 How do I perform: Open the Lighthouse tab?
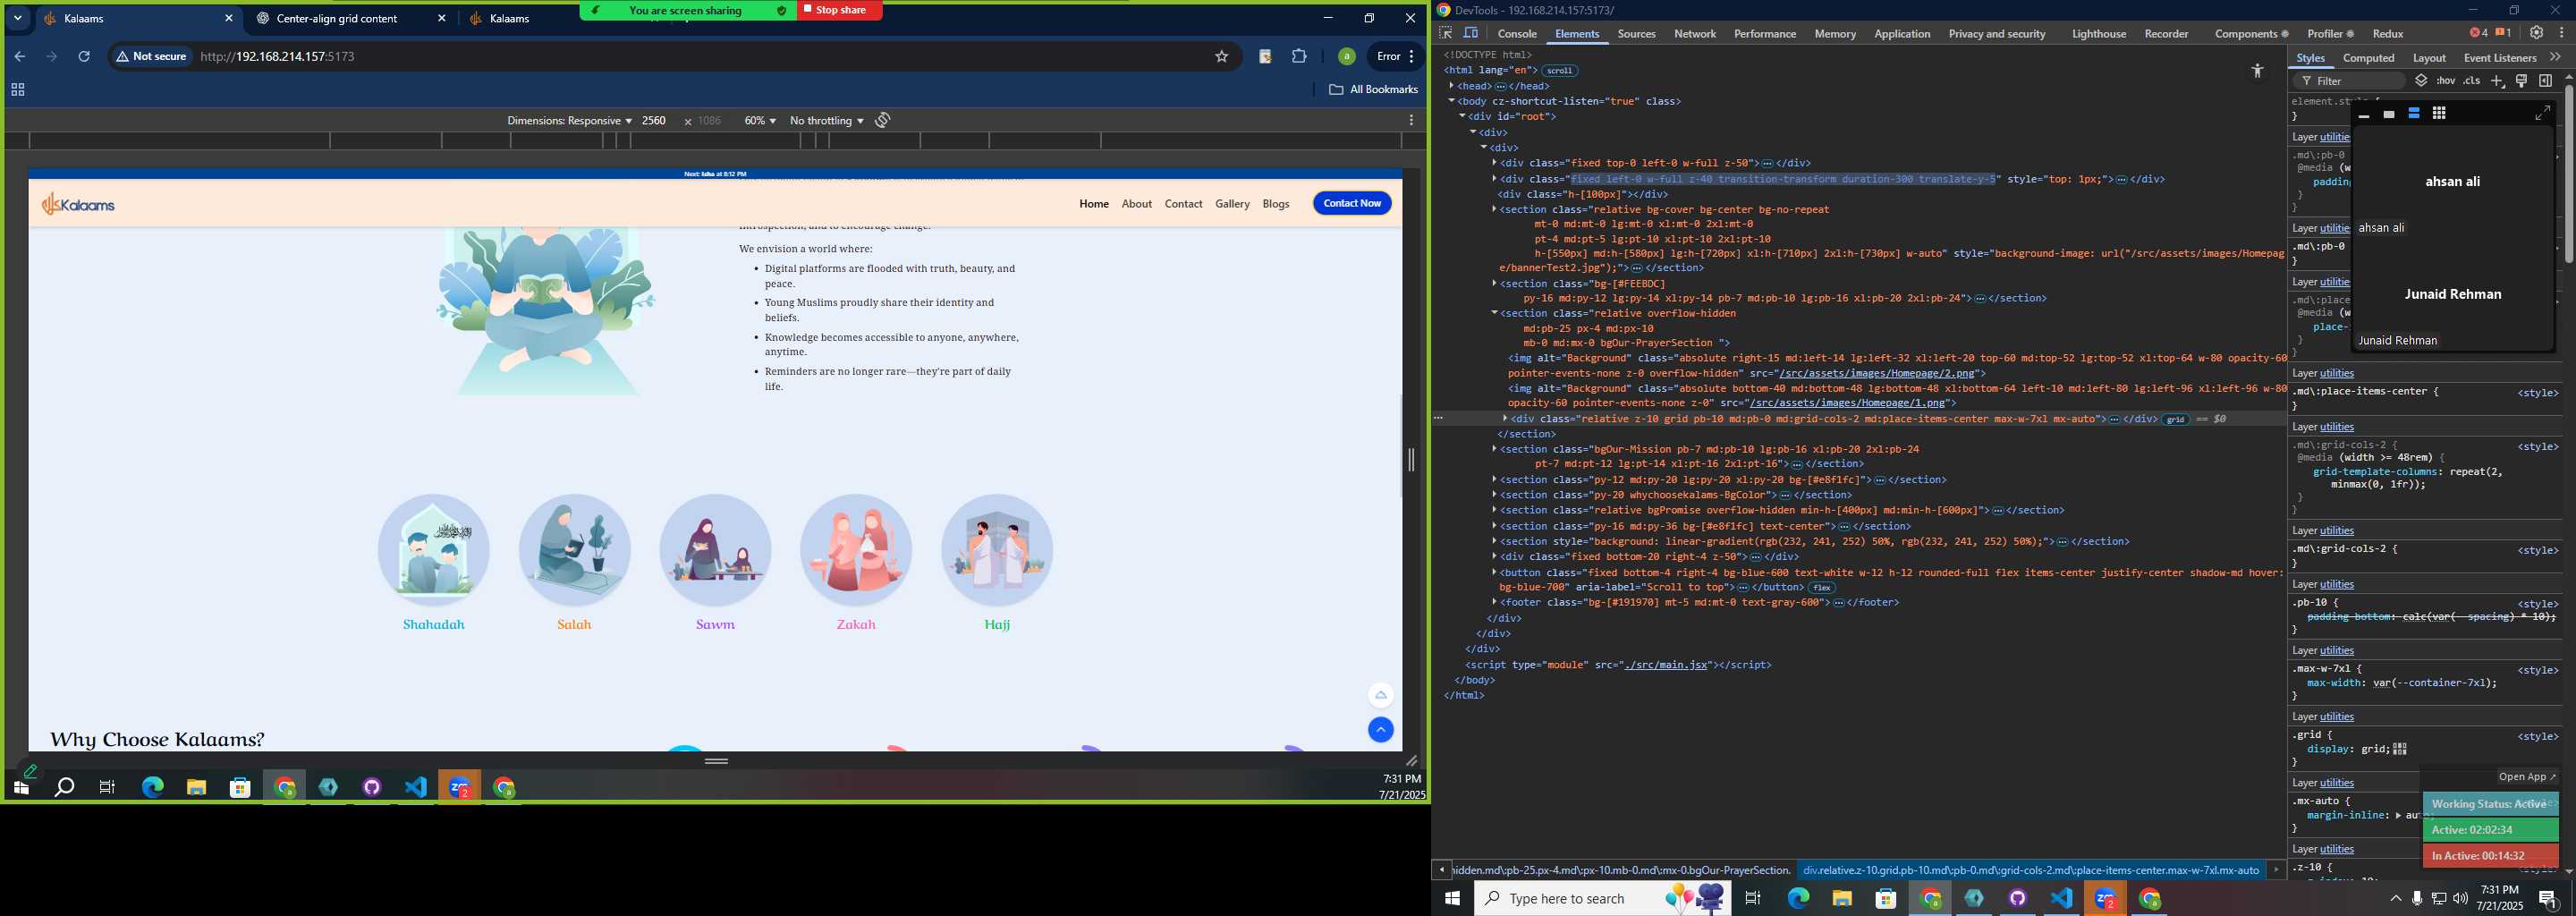point(2098,34)
